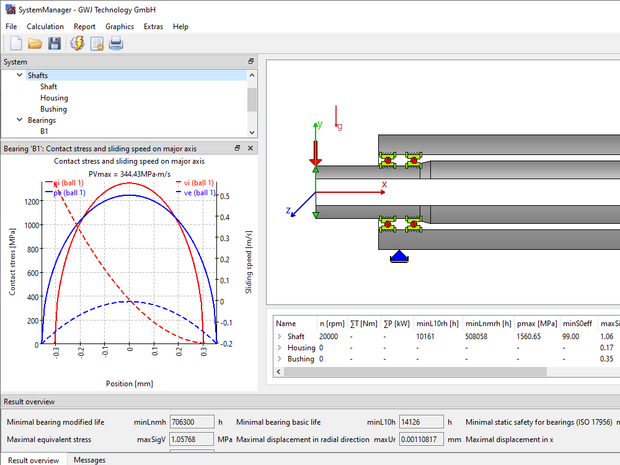Open the Graphics menu
Screen dimensions: 620x465
click(119, 26)
